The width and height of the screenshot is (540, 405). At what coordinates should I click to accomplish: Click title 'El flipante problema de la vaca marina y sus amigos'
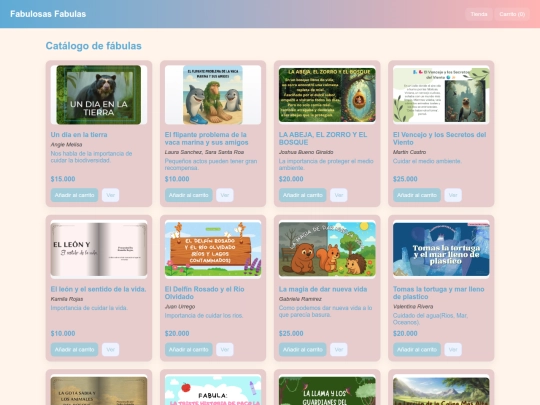tap(206, 138)
